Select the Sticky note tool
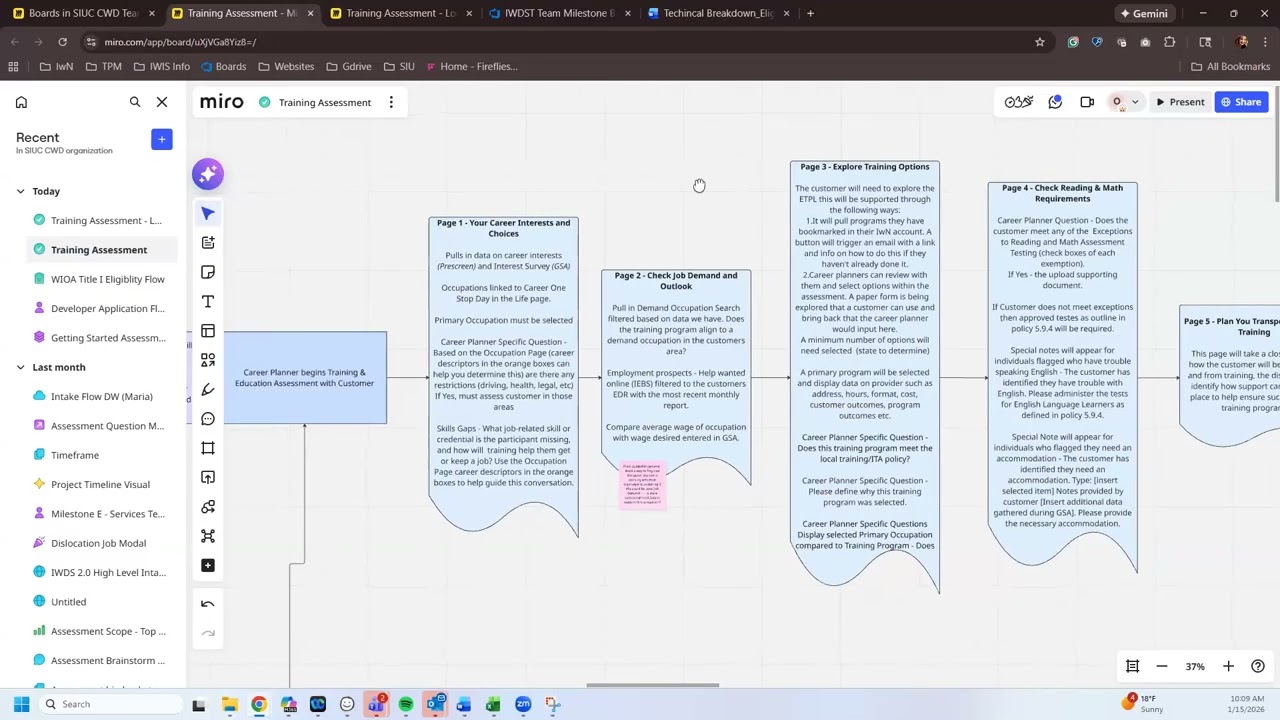 click(x=208, y=272)
